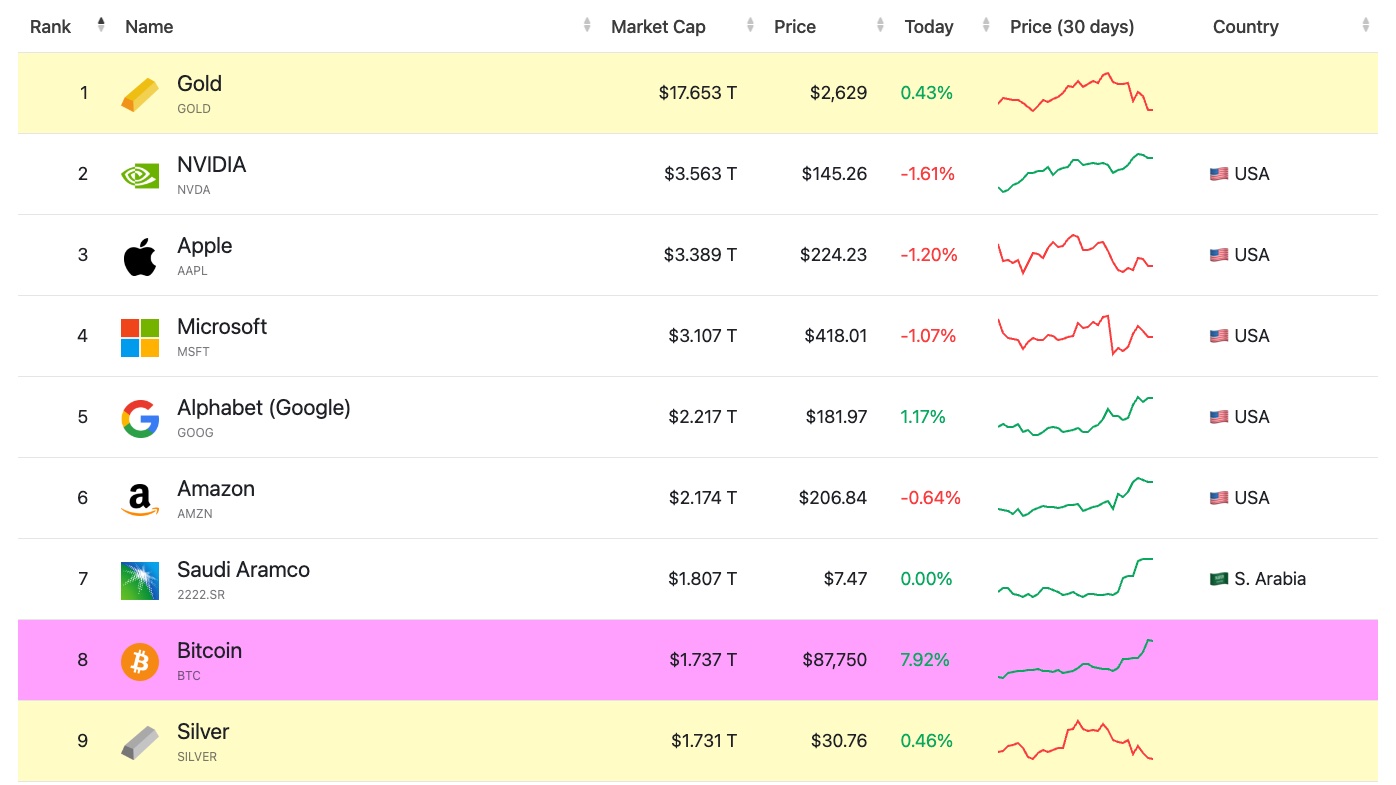View NVIDIA 30-day price chart

coord(1075,173)
